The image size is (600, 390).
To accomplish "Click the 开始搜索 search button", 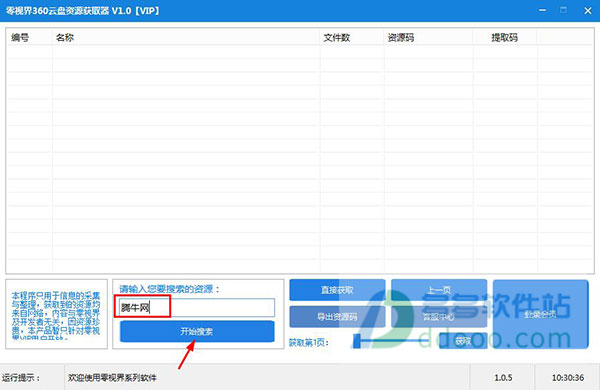I will 197,331.
